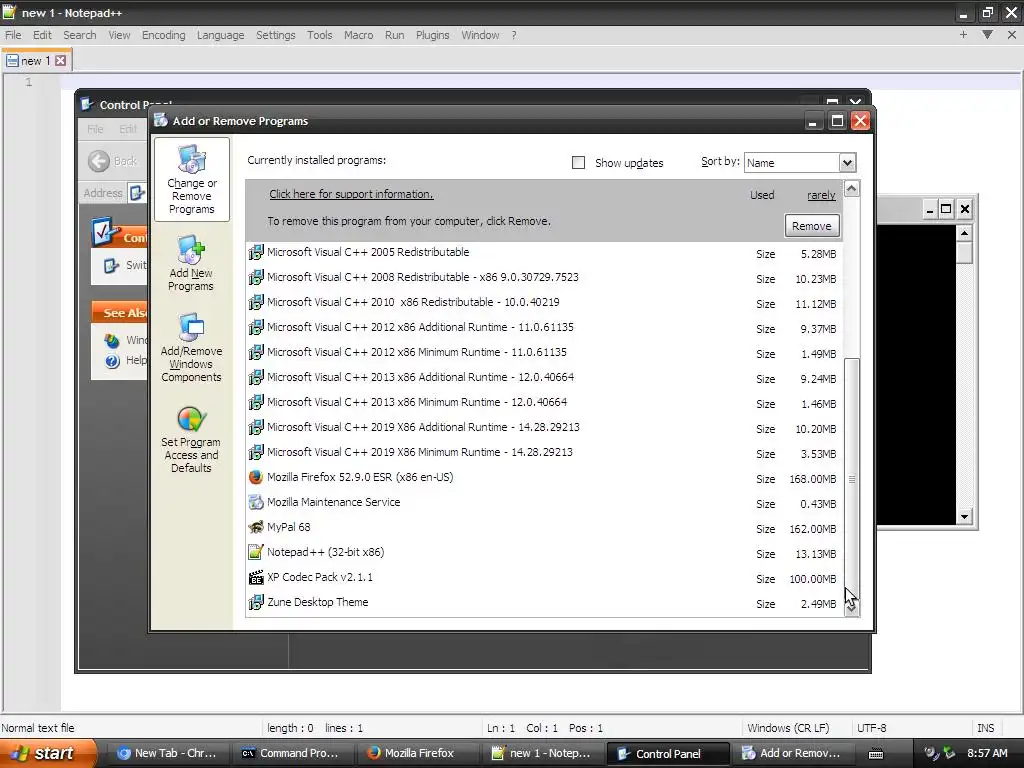This screenshot has height=768, width=1024.
Task: Open Add/Remove Windows Components icon
Action: coord(191,328)
